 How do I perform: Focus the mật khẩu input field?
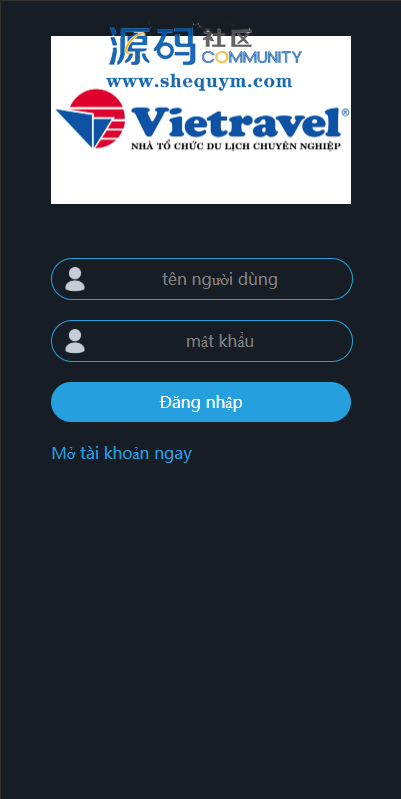pyautogui.click(x=202, y=341)
